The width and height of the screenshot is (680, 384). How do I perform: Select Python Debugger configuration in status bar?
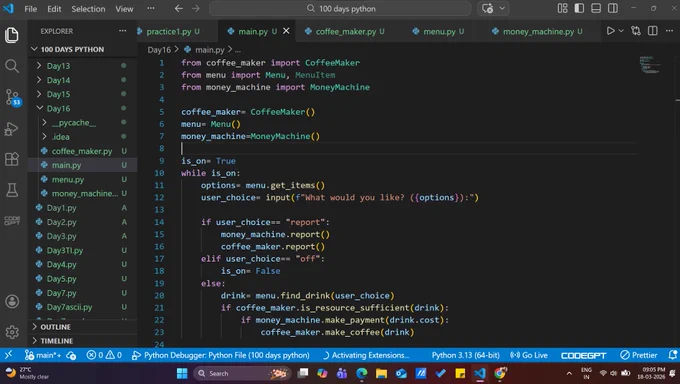tap(220, 355)
